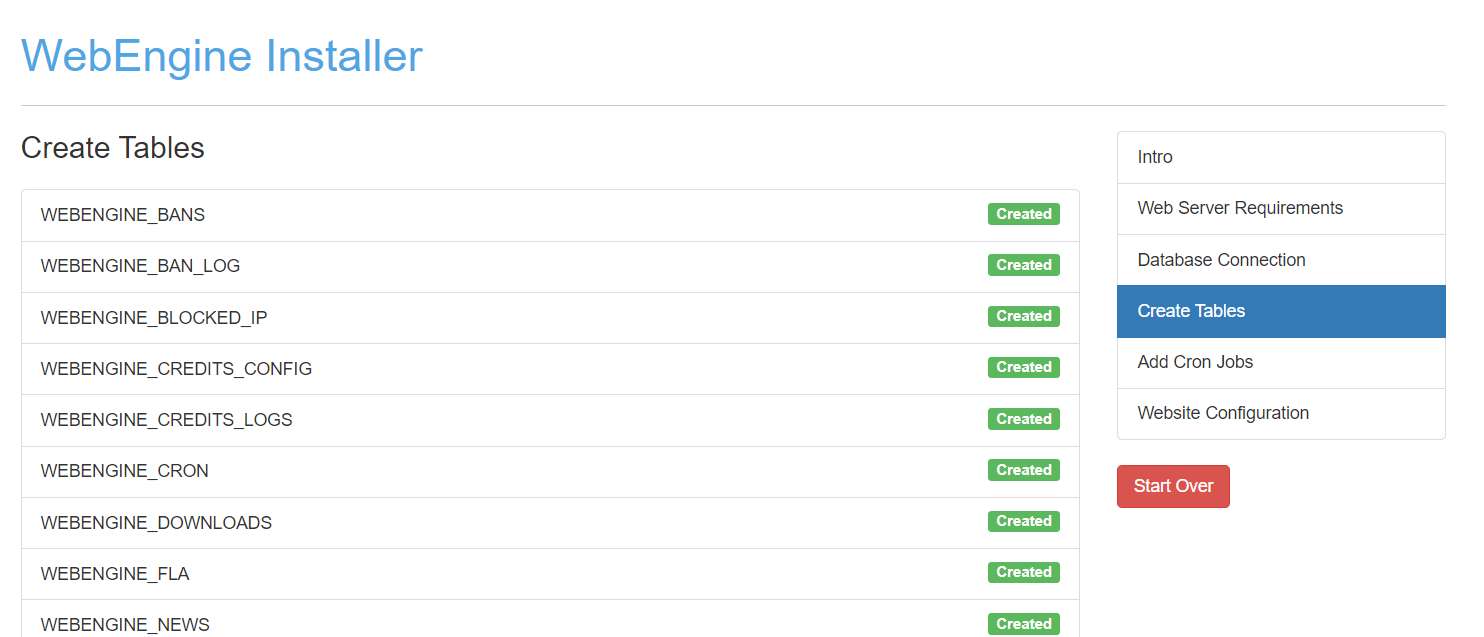
Task: Click Created badge for WEBENGINE_DOWNLOADS
Action: tap(1023, 521)
